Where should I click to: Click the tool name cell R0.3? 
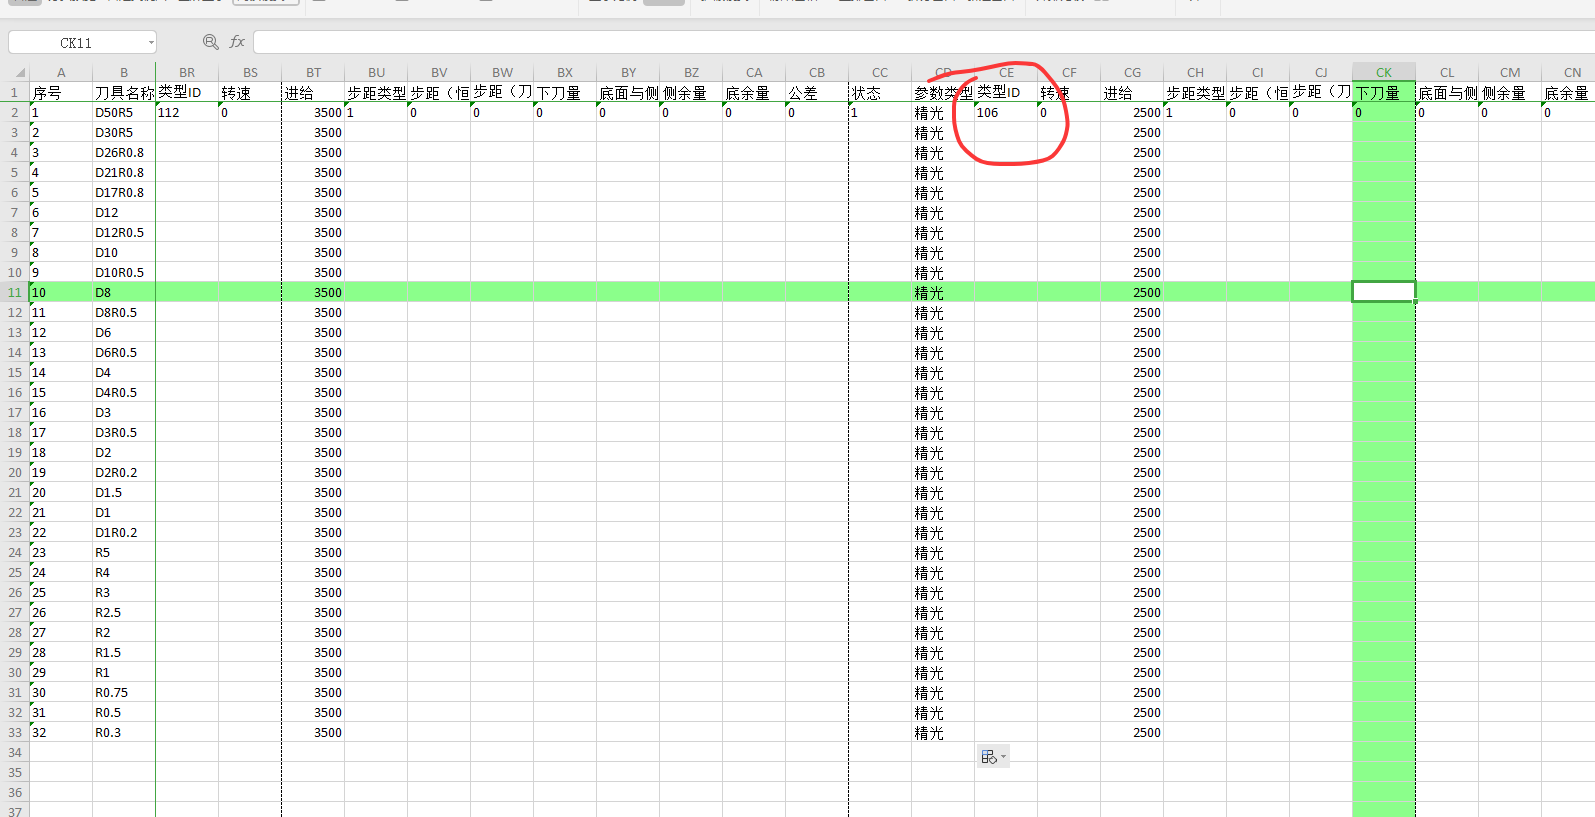click(124, 732)
